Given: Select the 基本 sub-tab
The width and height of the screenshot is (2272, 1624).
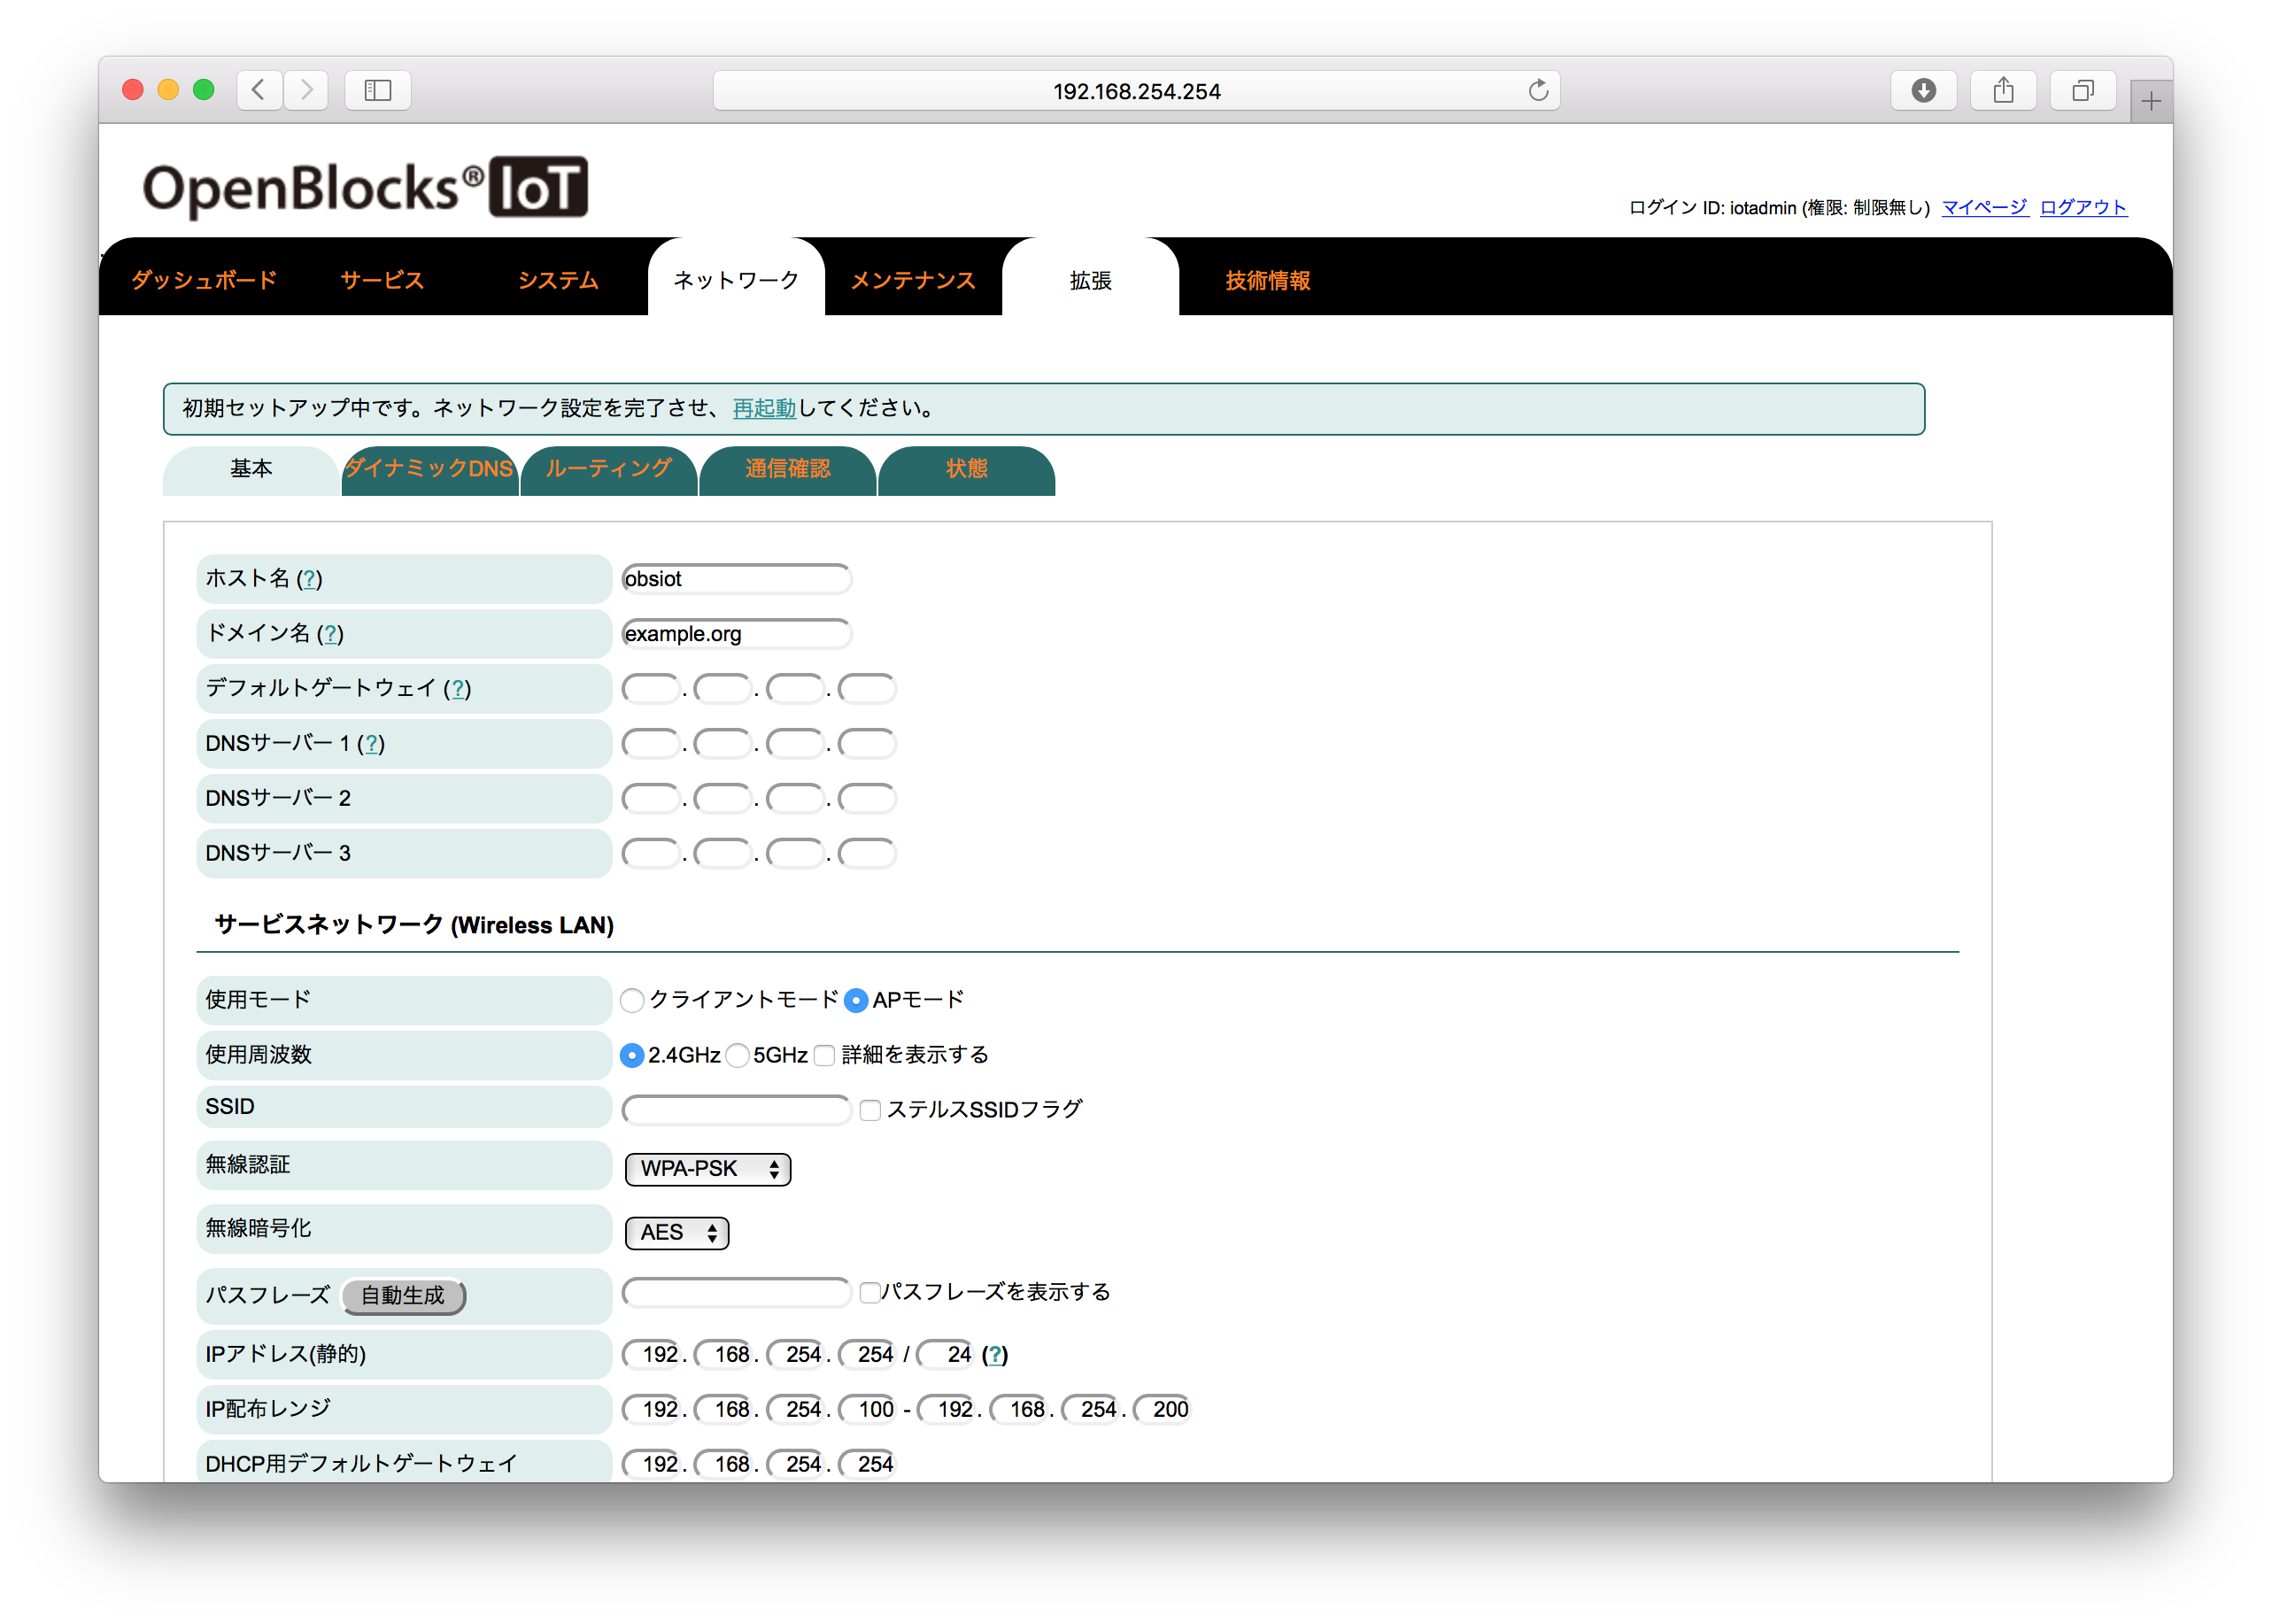Looking at the screenshot, I should pos(251,470).
